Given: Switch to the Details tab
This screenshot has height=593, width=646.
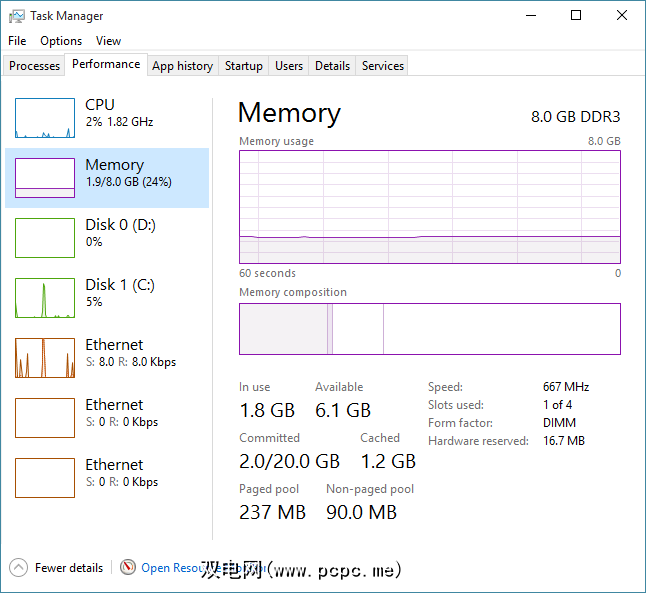Looking at the screenshot, I should coord(332,66).
